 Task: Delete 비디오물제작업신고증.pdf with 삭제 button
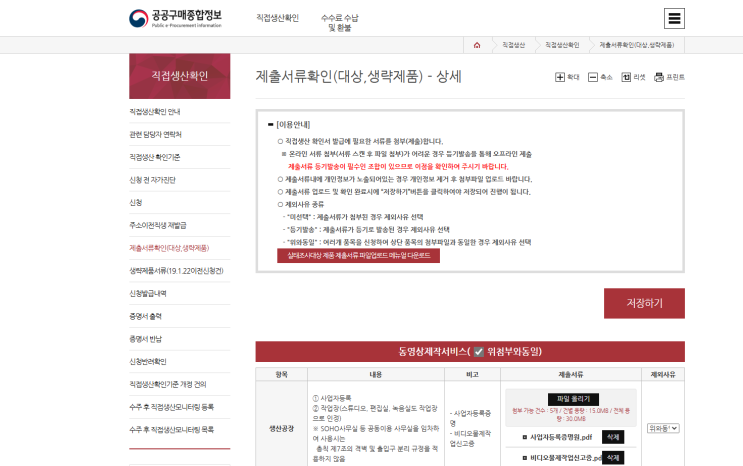tap(613, 458)
